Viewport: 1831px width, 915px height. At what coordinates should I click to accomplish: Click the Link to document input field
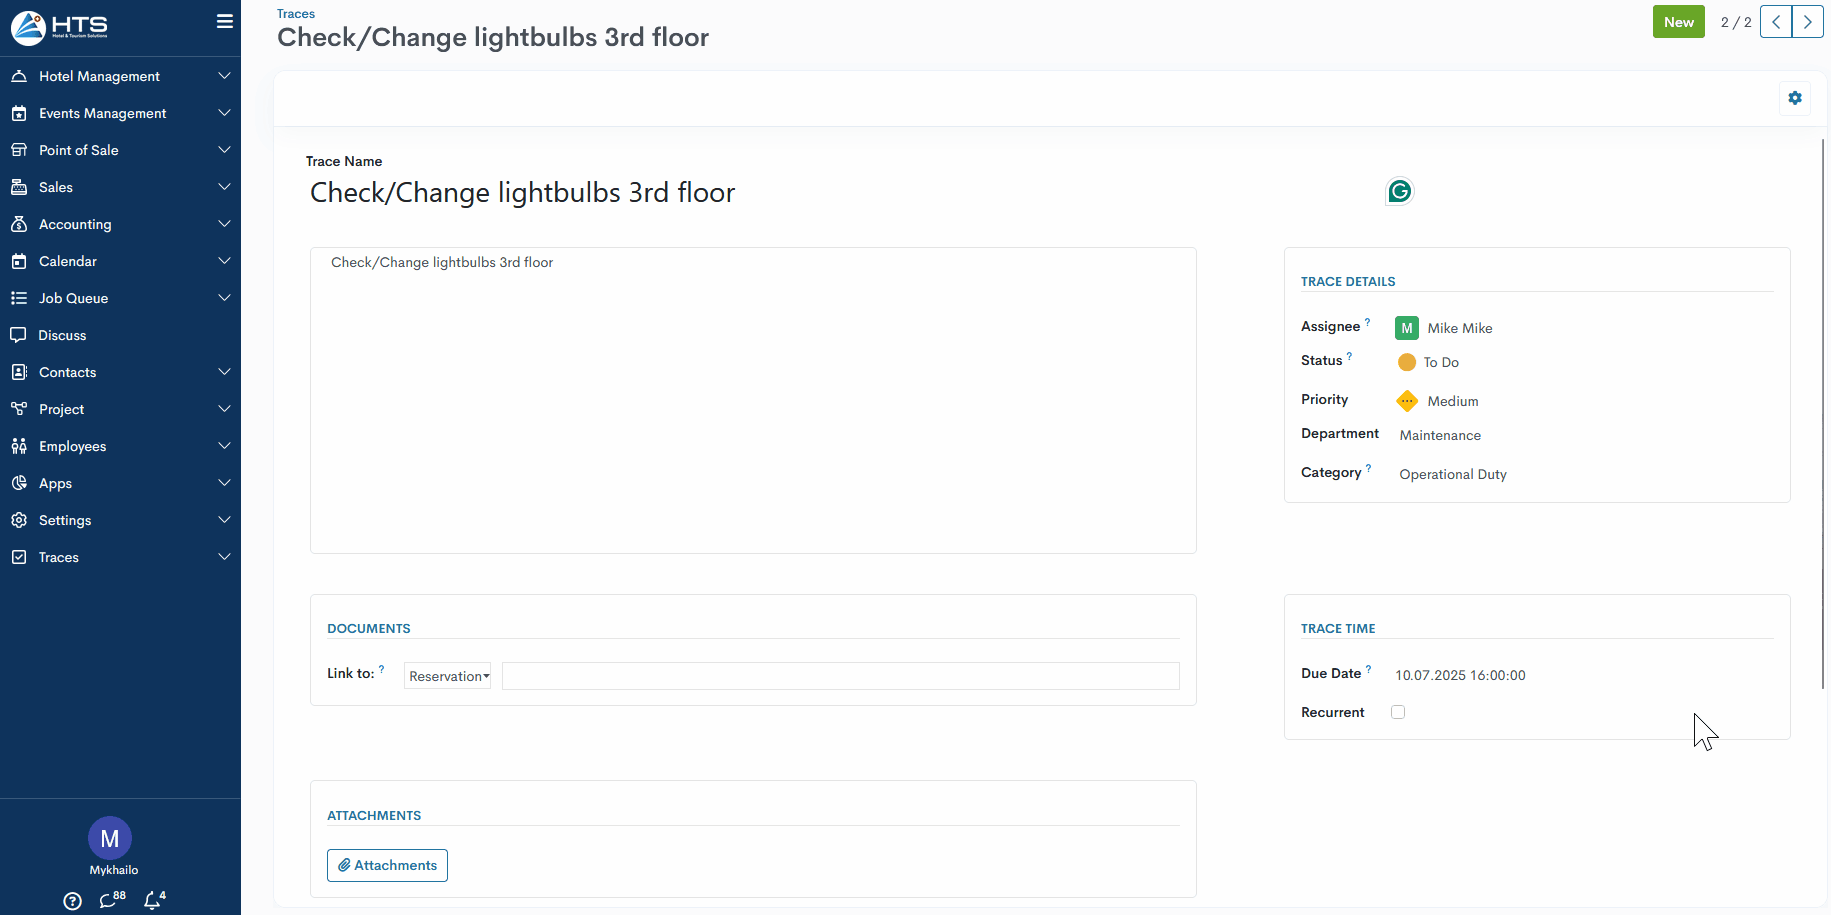840,676
